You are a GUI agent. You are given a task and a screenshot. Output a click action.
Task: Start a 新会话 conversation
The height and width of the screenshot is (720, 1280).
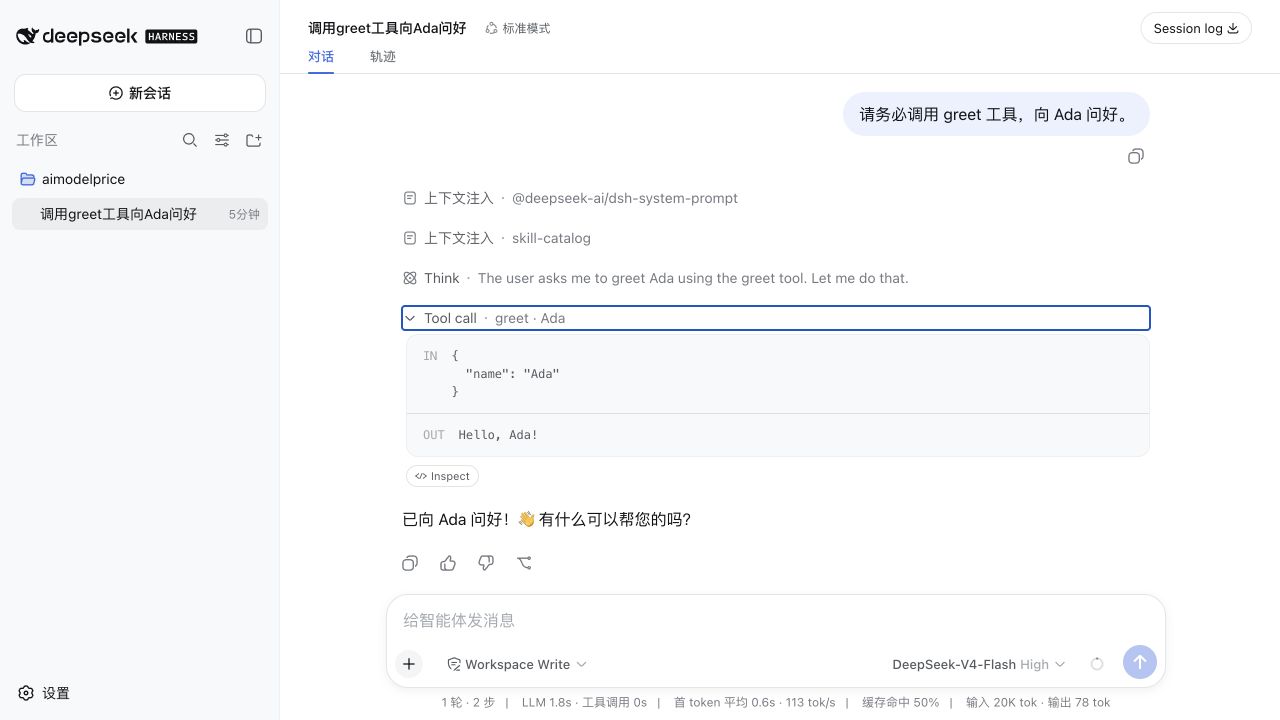(140, 93)
